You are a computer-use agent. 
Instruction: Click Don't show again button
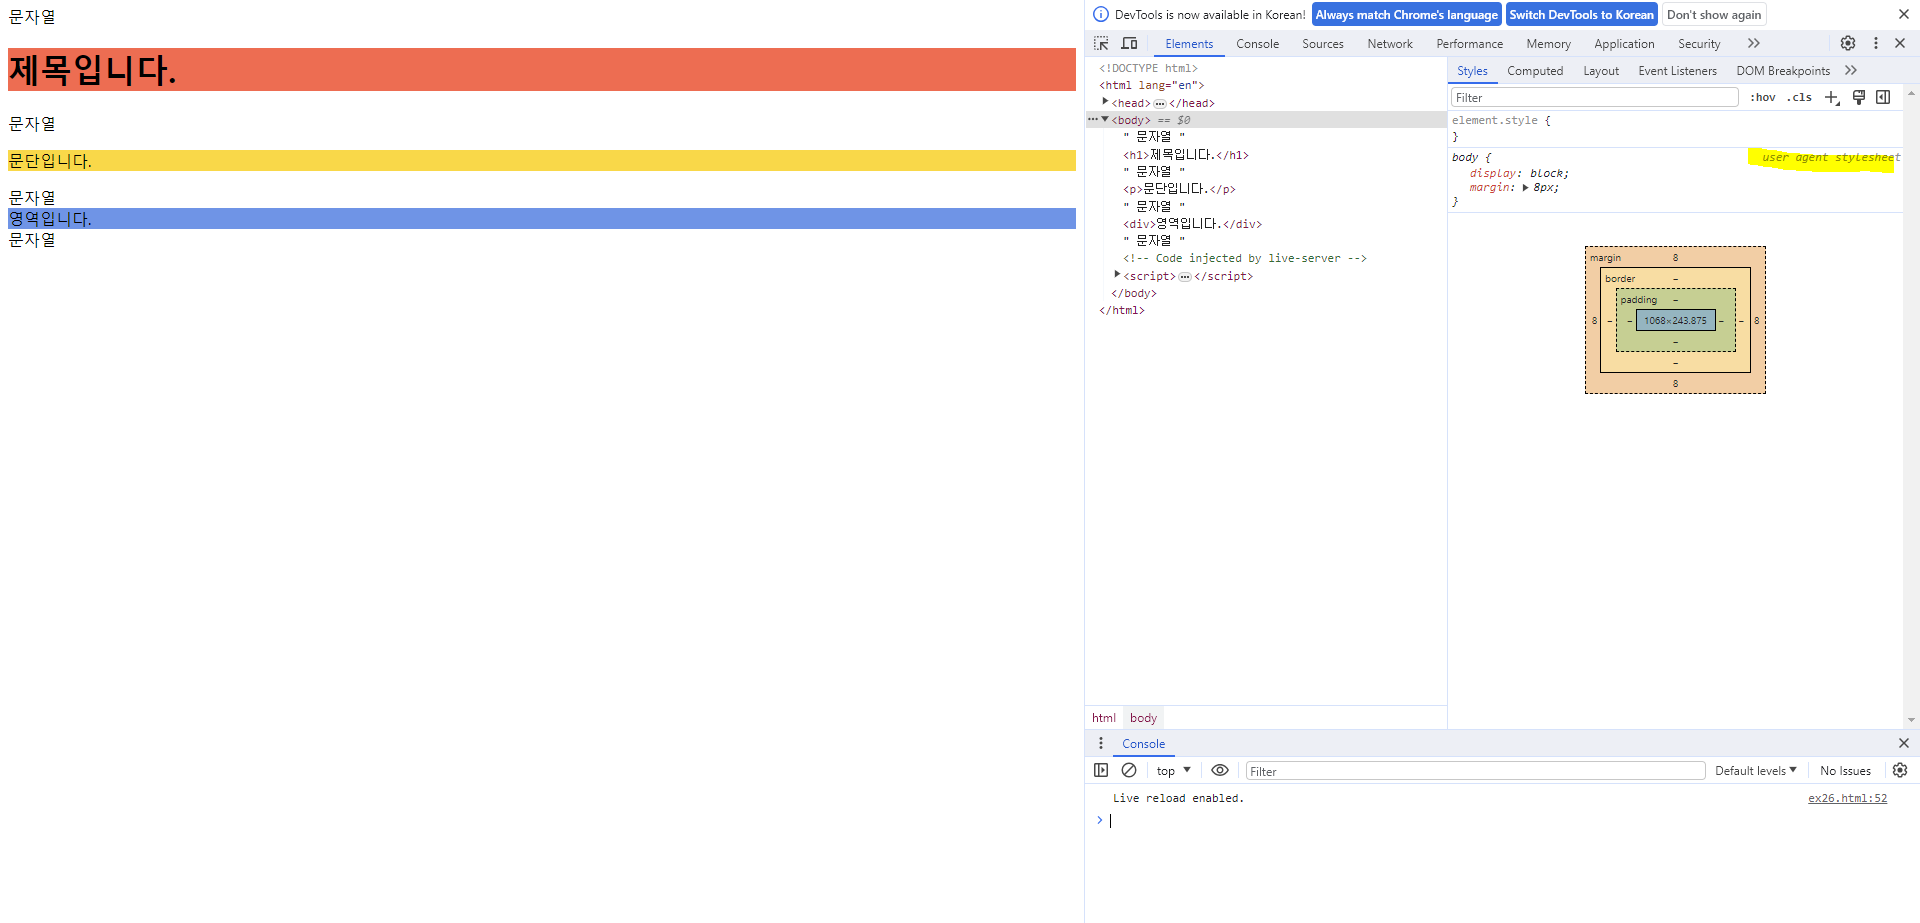coord(1714,14)
